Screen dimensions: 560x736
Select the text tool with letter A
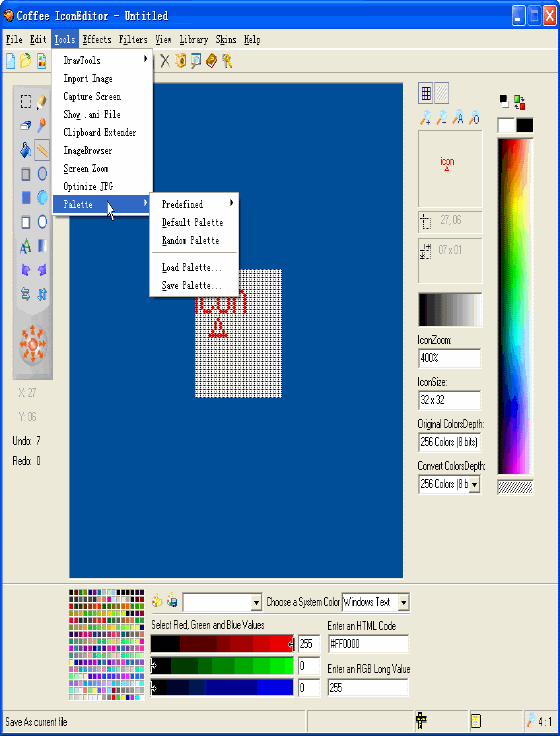(26, 246)
